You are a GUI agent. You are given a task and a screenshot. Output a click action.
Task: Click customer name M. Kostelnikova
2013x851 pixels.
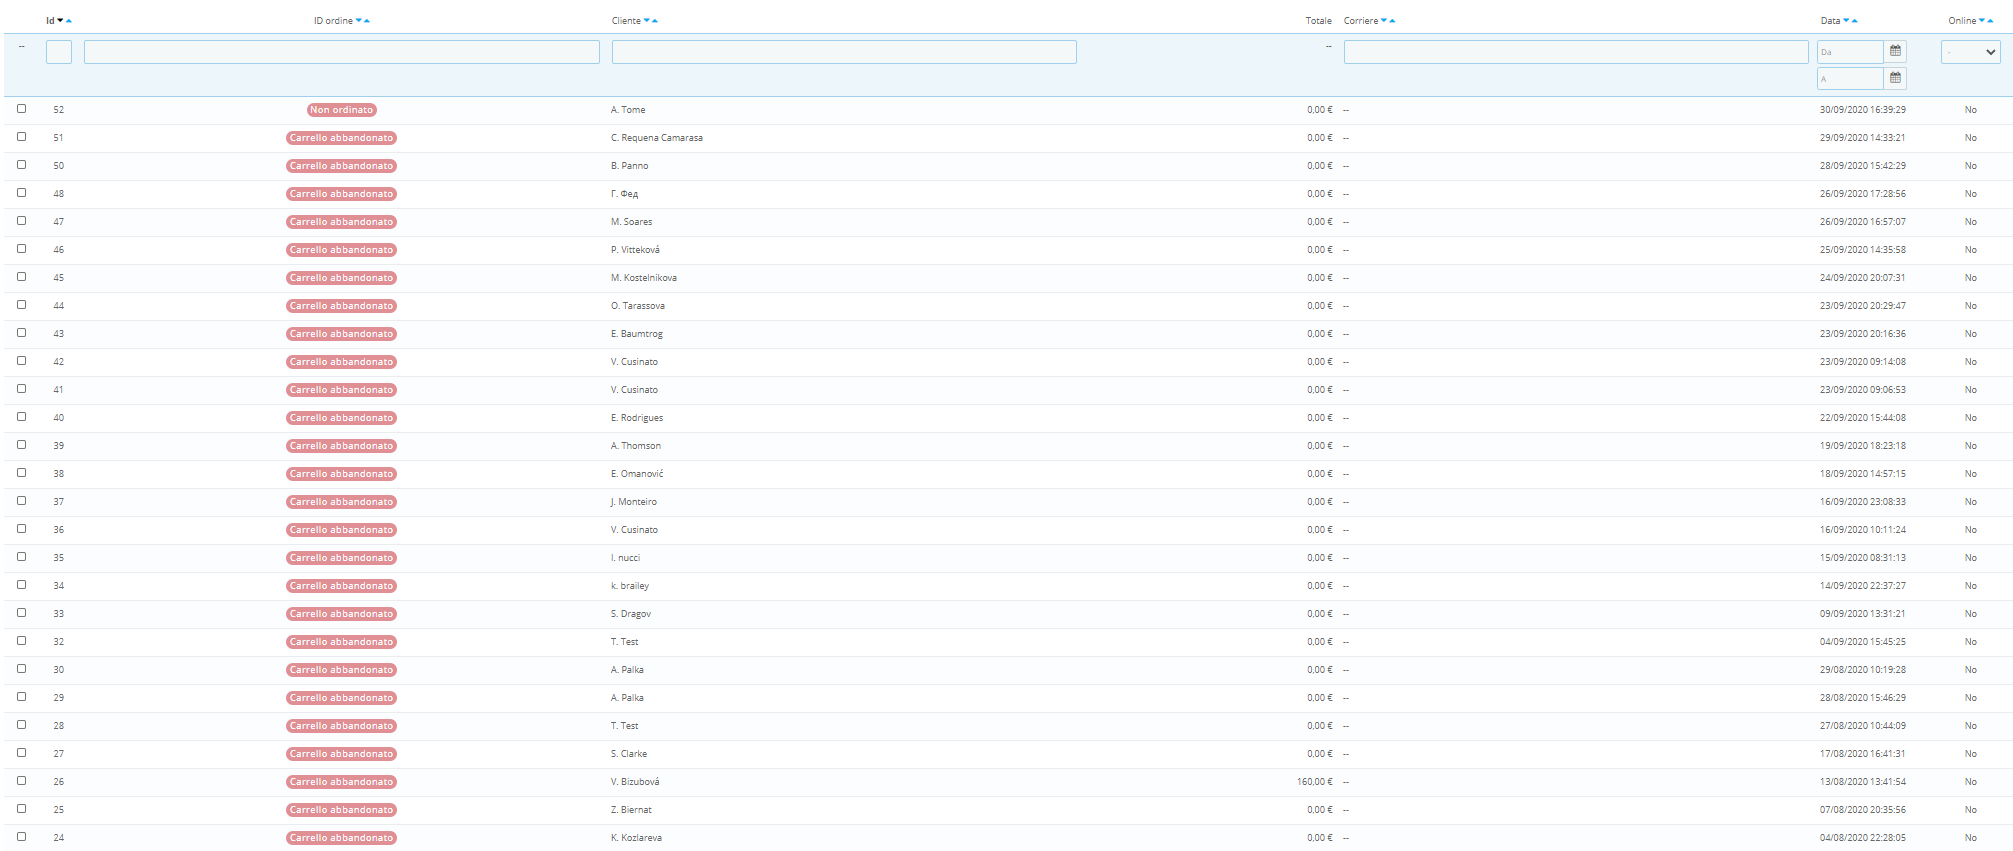tap(644, 278)
